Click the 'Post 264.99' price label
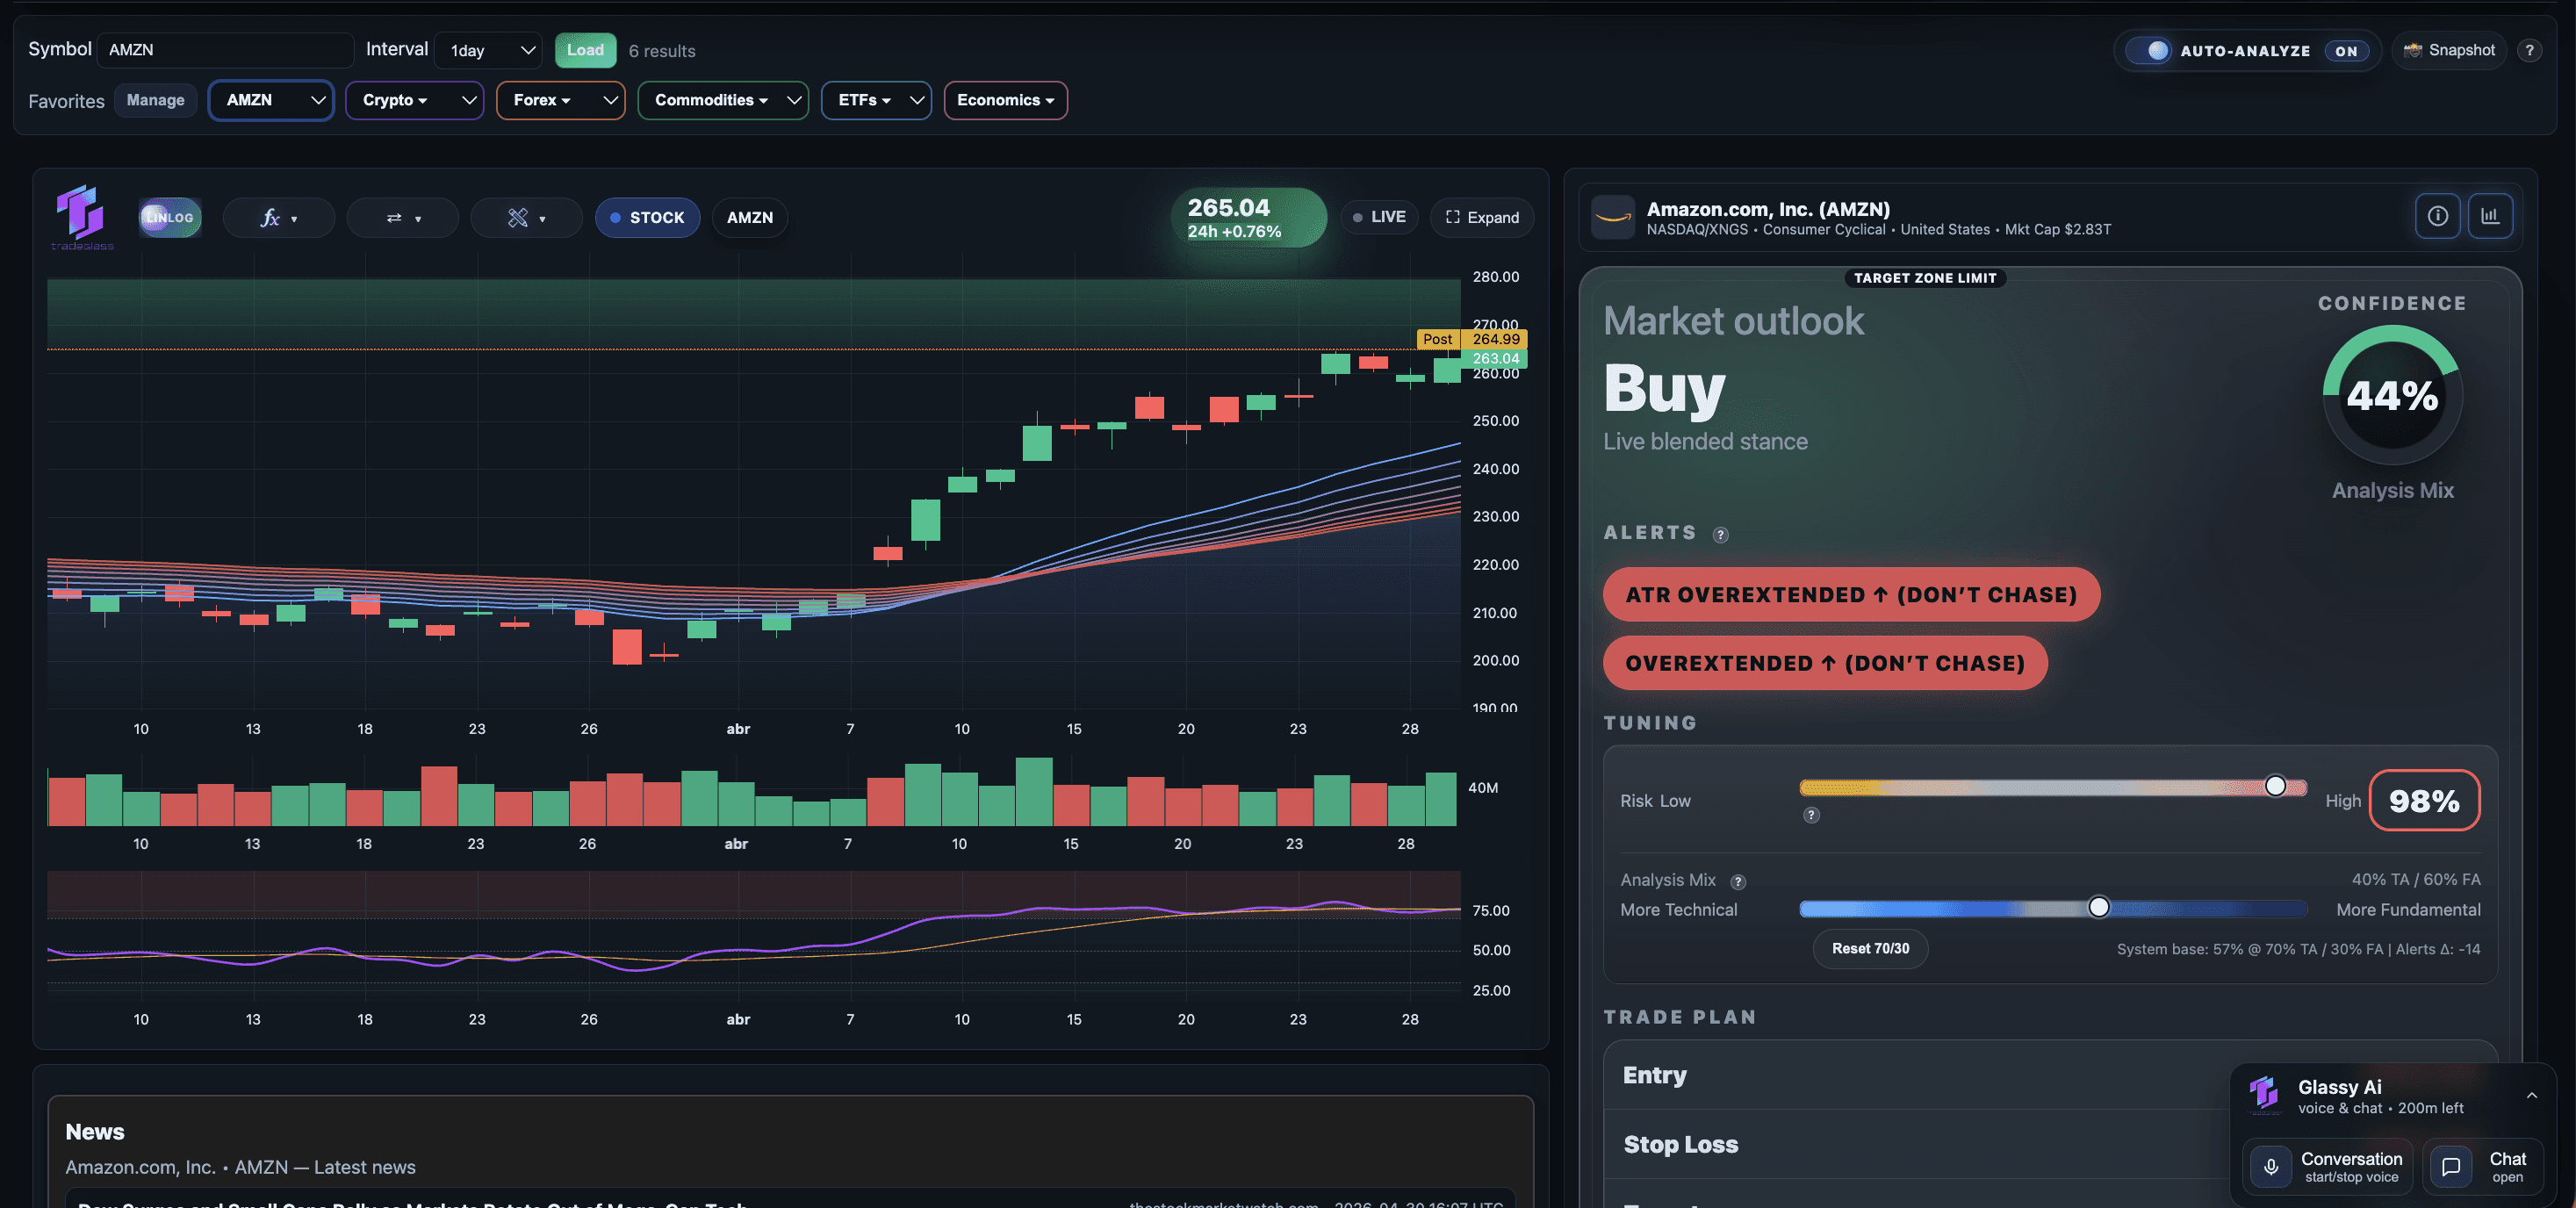2576x1208 pixels. click(1472, 339)
